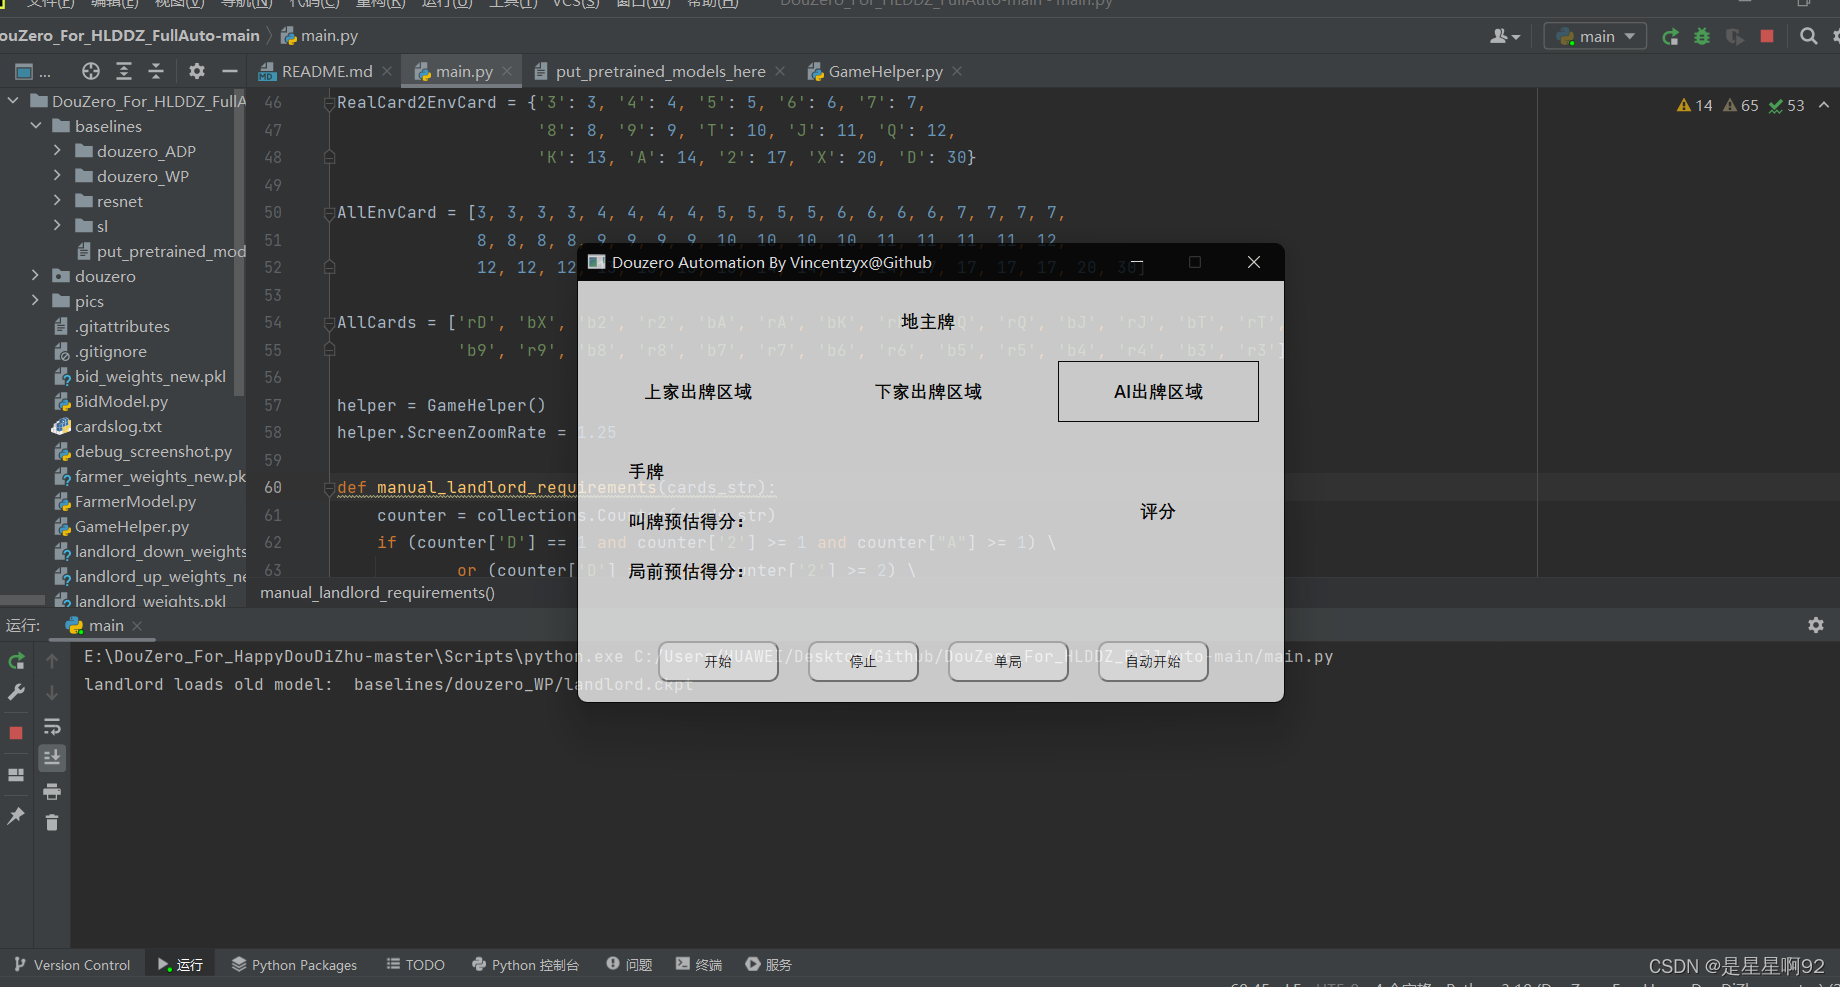Open project panel gear options
The height and width of the screenshot is (987, 1840).
[x=197, y=71]
